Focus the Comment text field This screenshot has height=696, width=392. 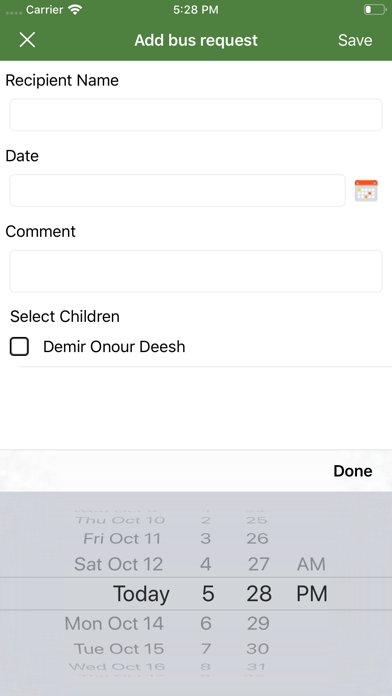click(x=196, y=271)
